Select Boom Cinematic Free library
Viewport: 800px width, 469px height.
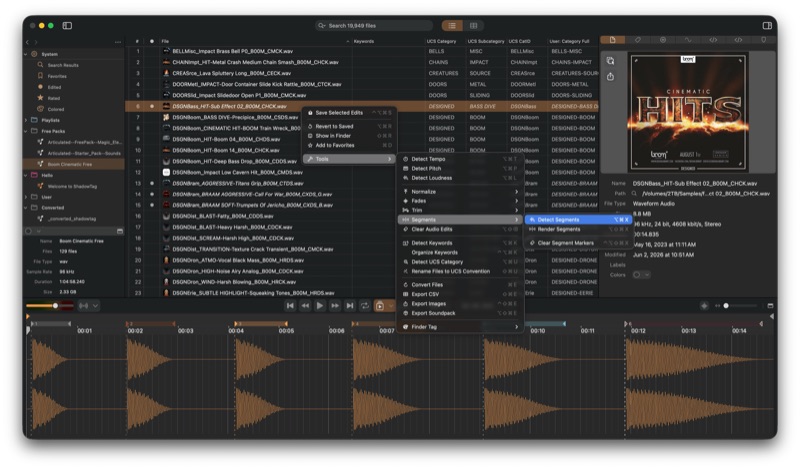(x=74, y=164)
